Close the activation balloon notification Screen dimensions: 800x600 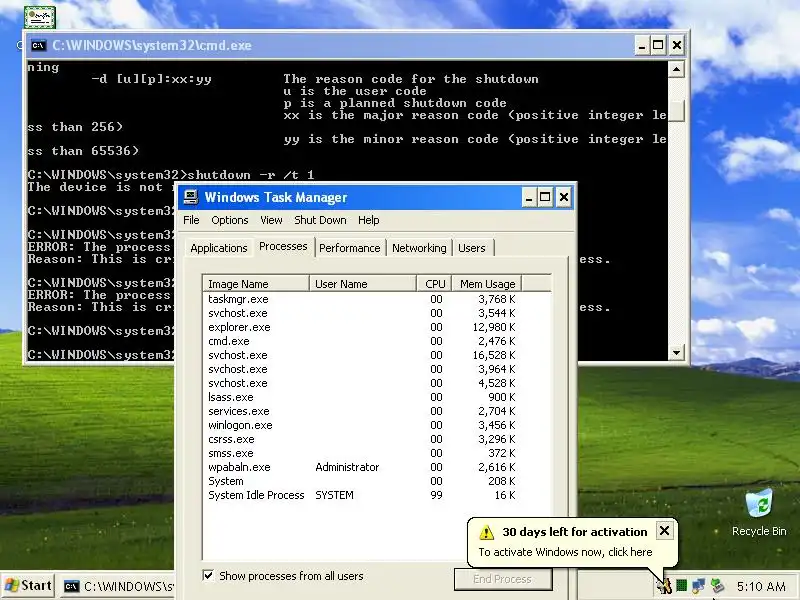(664, 531)
